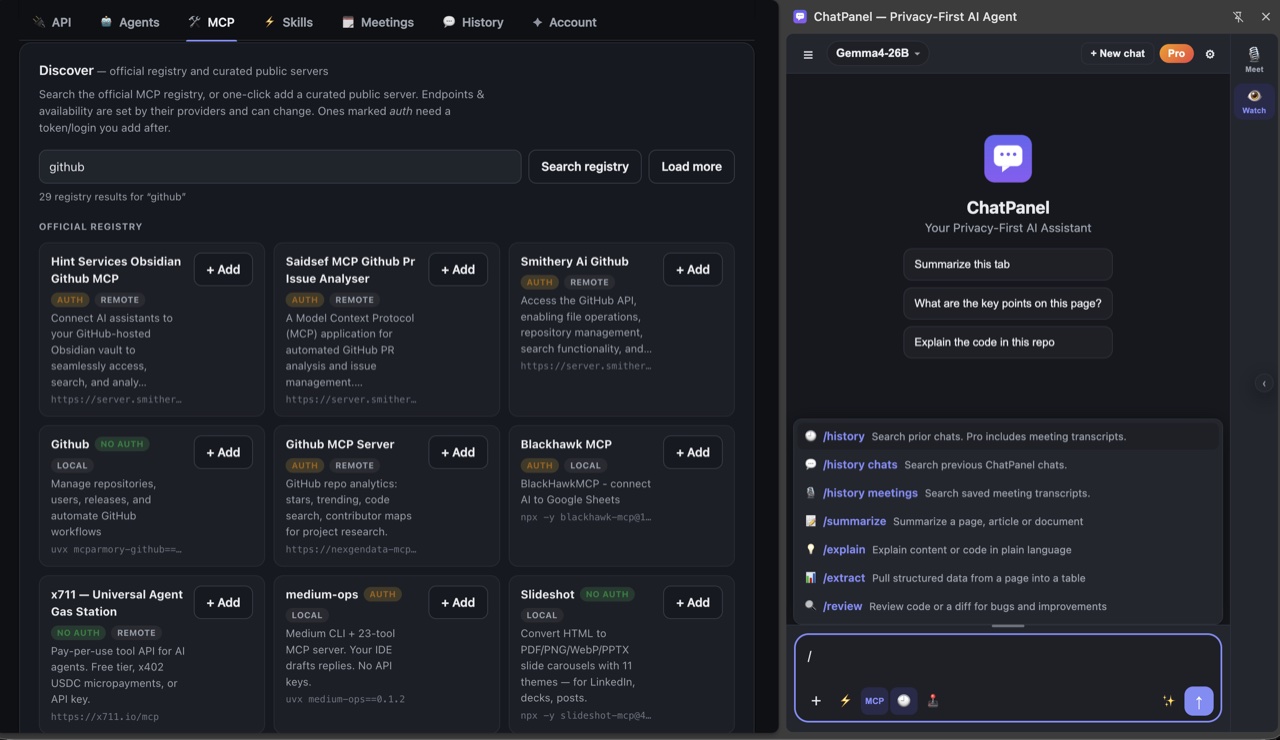Switch to the Agents tab
Image resolution: width=1280 pixels, height=740 pixels.
[x=130, y=22]
